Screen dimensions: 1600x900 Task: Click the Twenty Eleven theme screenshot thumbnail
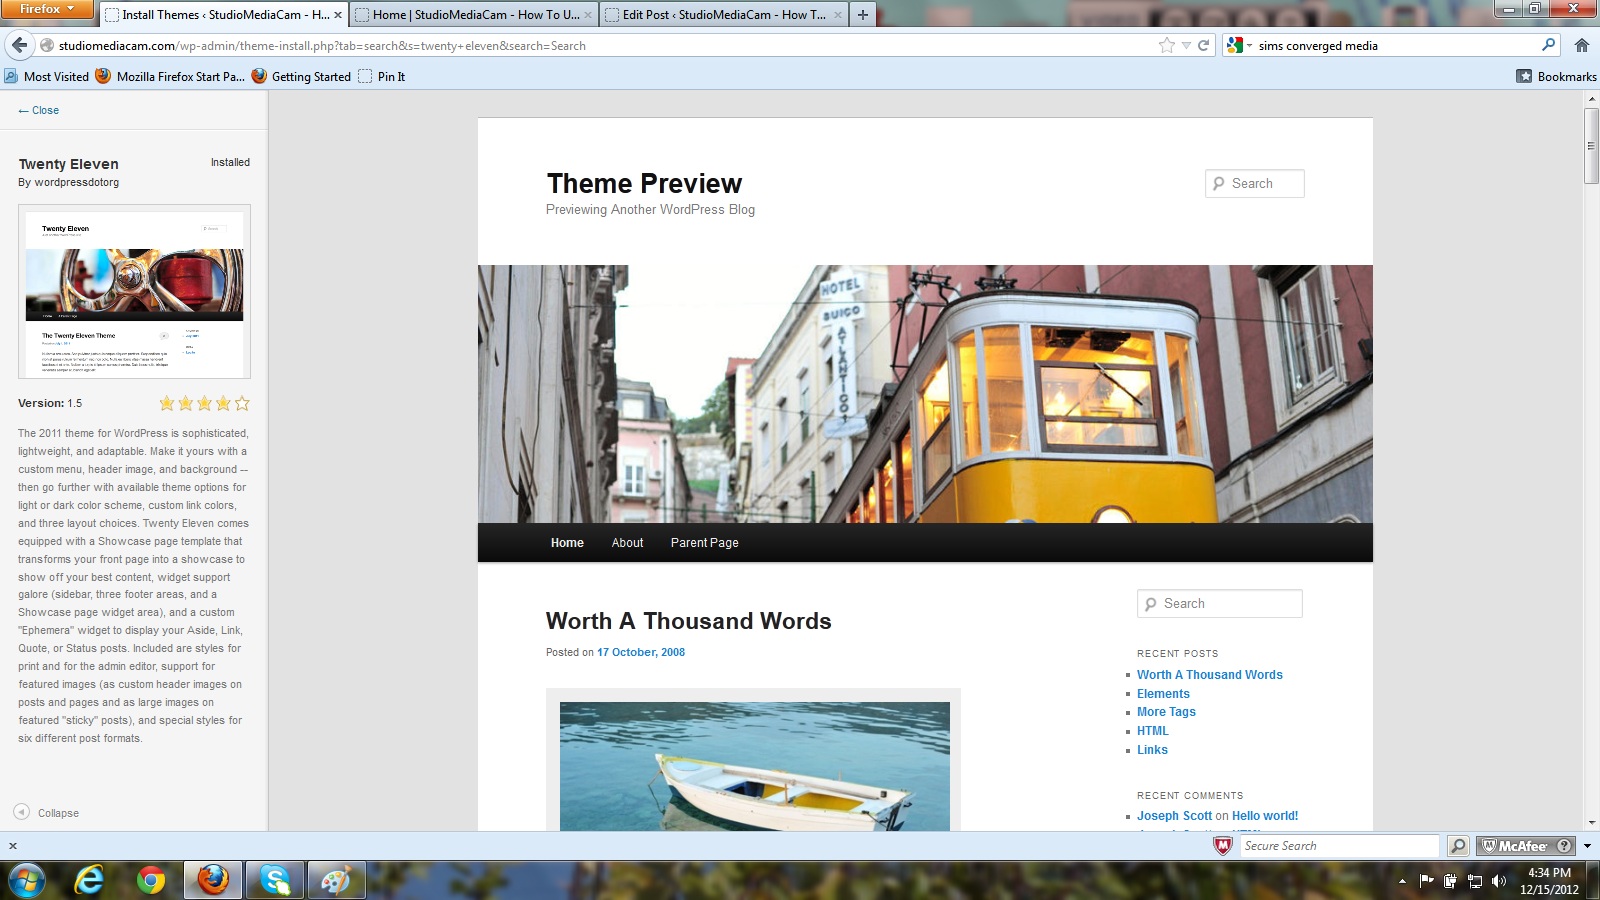coord(134,292)
